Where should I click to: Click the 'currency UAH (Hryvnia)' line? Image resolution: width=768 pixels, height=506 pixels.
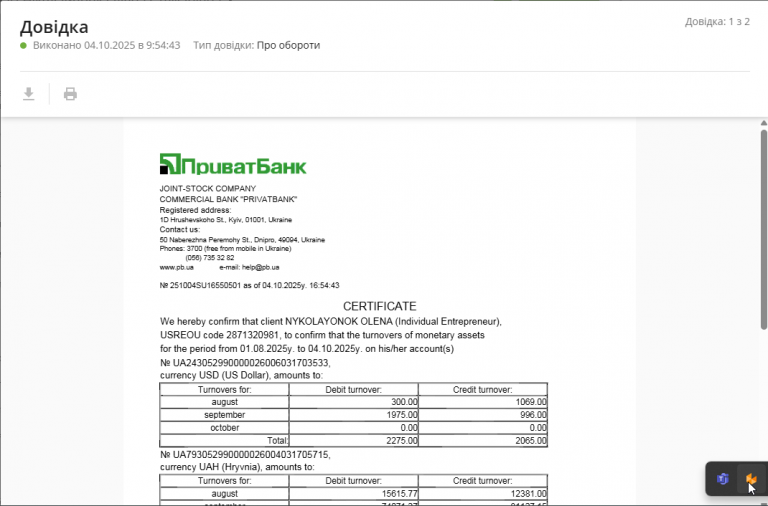click(238, 467)
